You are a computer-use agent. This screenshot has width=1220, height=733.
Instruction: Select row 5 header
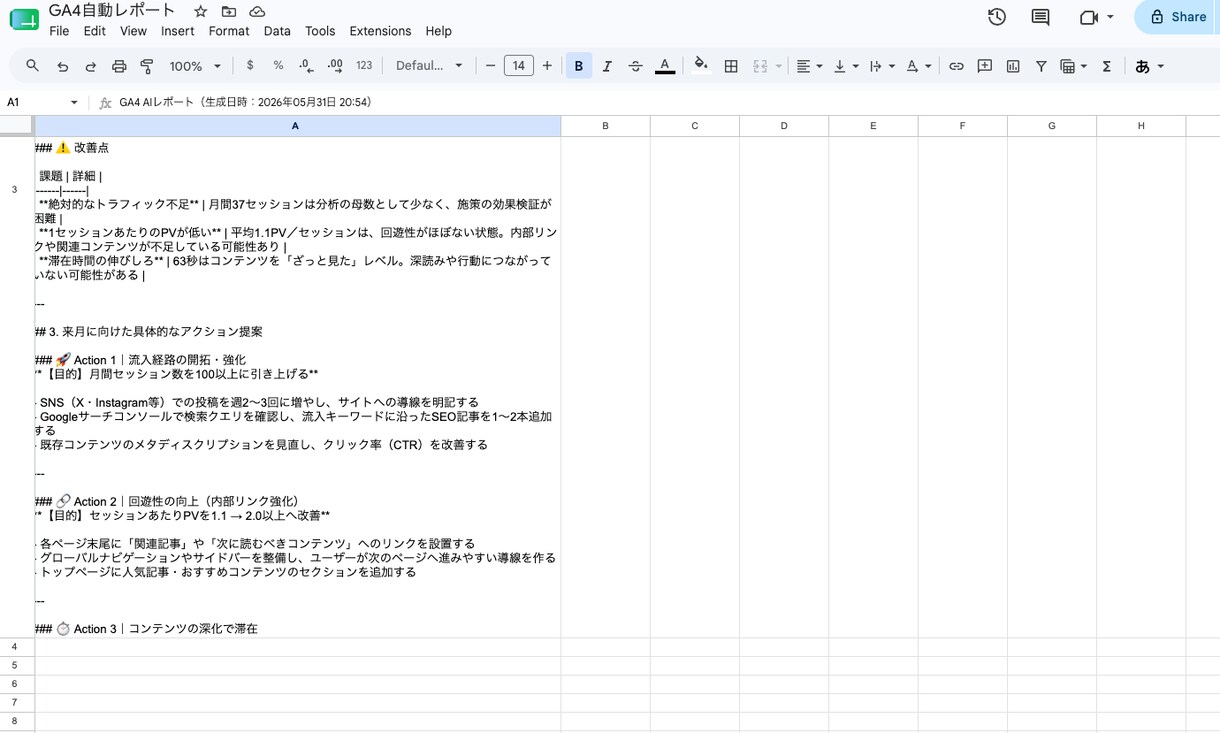pyautogui.click(x=16, y=665)
